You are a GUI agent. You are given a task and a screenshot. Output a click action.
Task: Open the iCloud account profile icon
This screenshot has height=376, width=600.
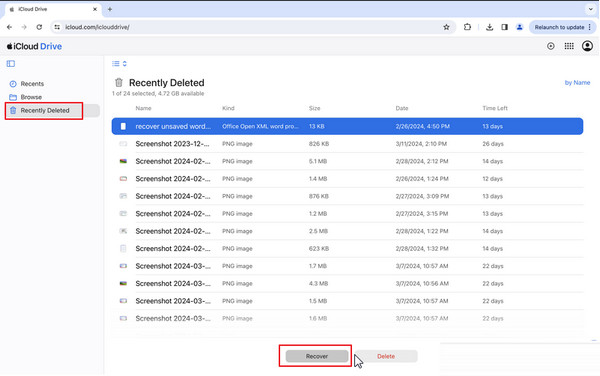pos(587,46)
